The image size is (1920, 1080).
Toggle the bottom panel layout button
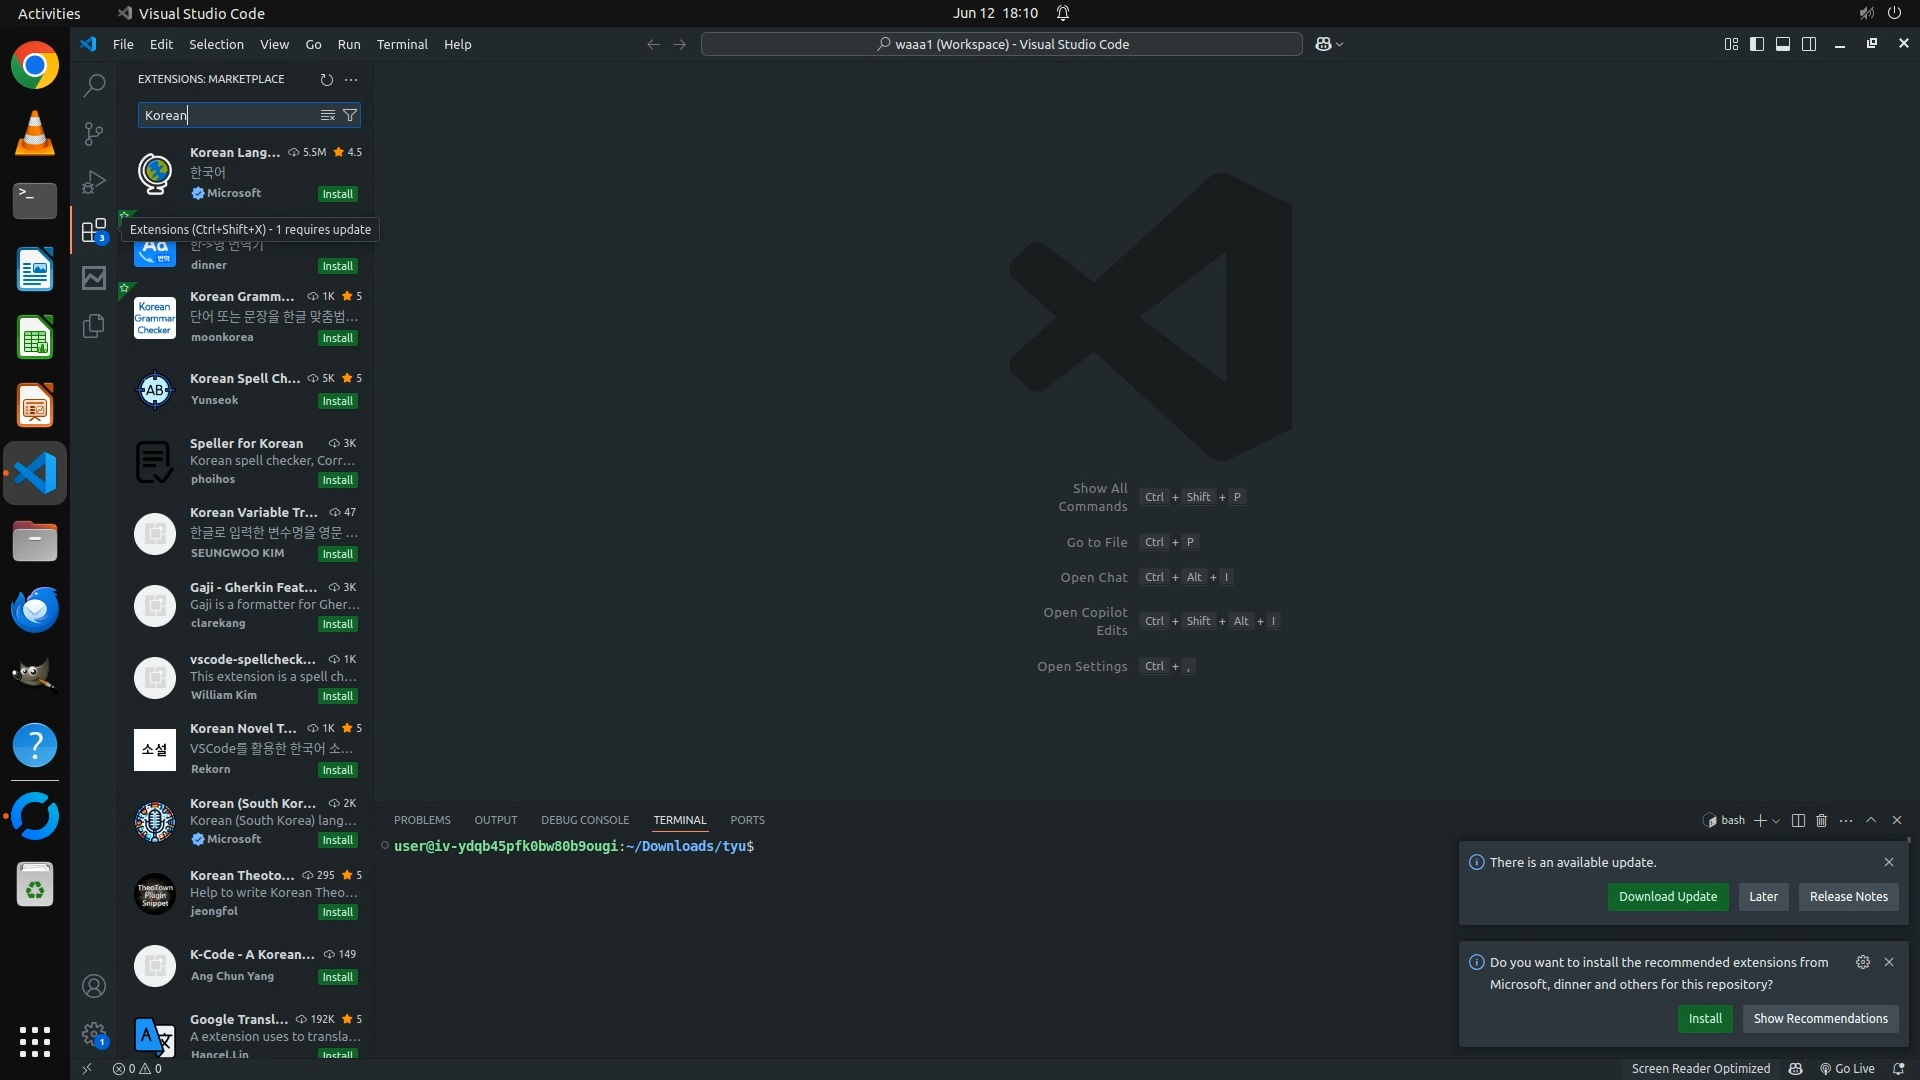(1783, 44)
